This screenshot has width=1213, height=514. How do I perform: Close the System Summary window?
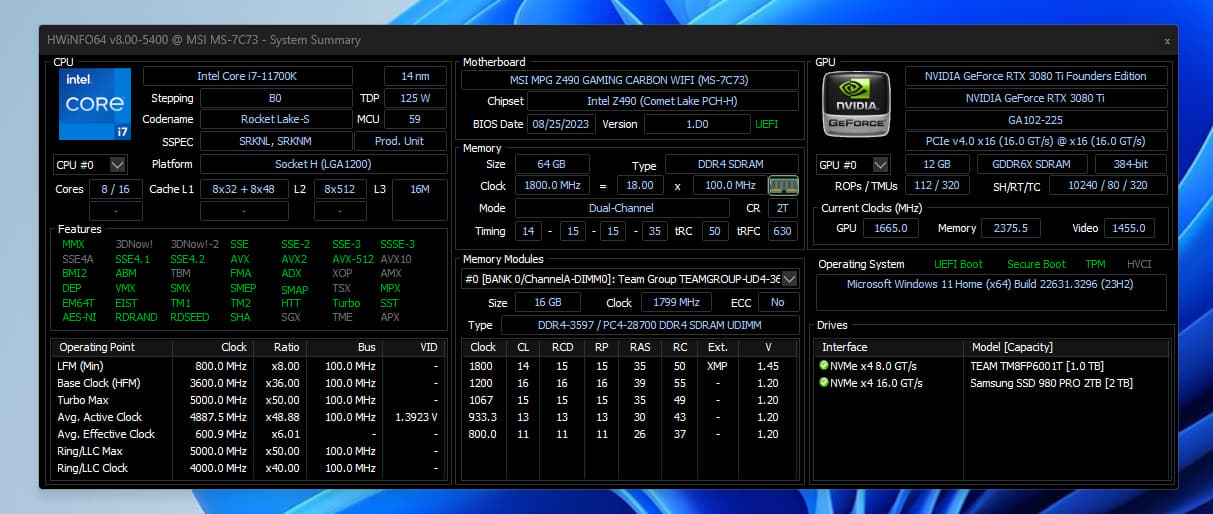[x=1166, y=40]
